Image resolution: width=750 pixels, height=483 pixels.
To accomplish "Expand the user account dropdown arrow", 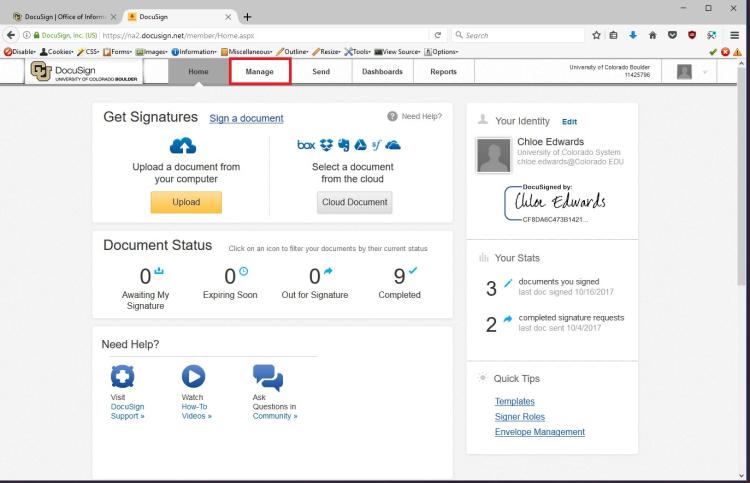I will [705, 72].
